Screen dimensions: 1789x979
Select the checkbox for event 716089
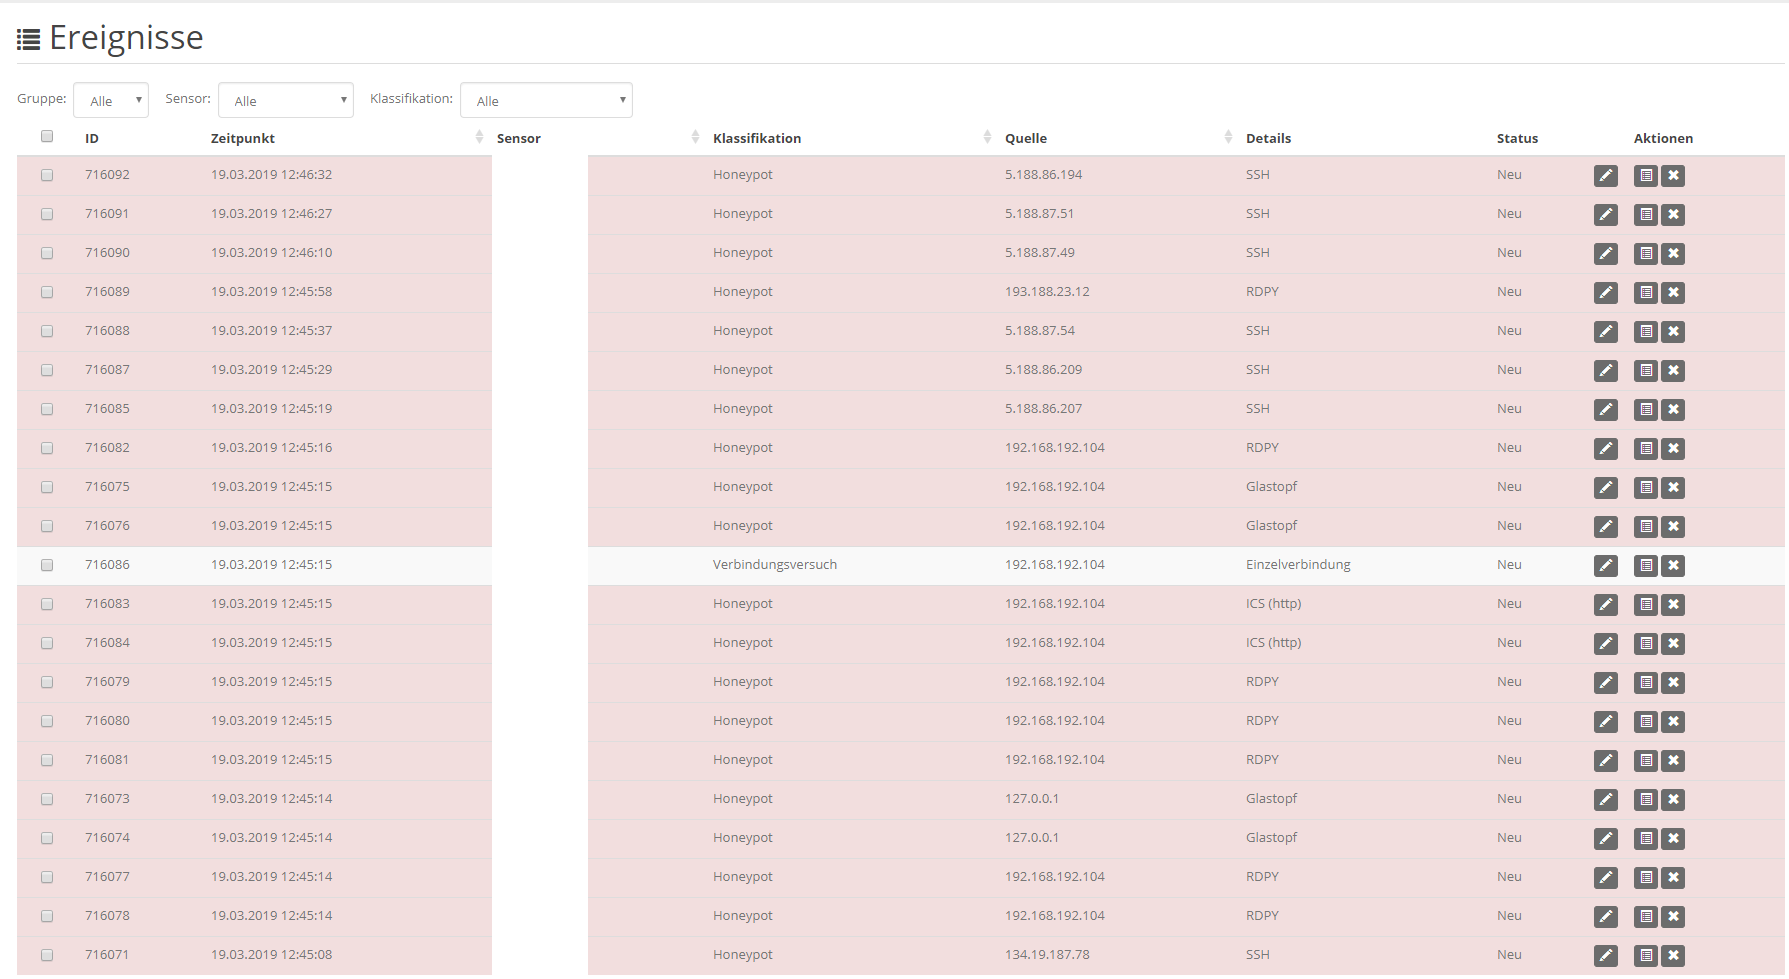pos(47,292)
